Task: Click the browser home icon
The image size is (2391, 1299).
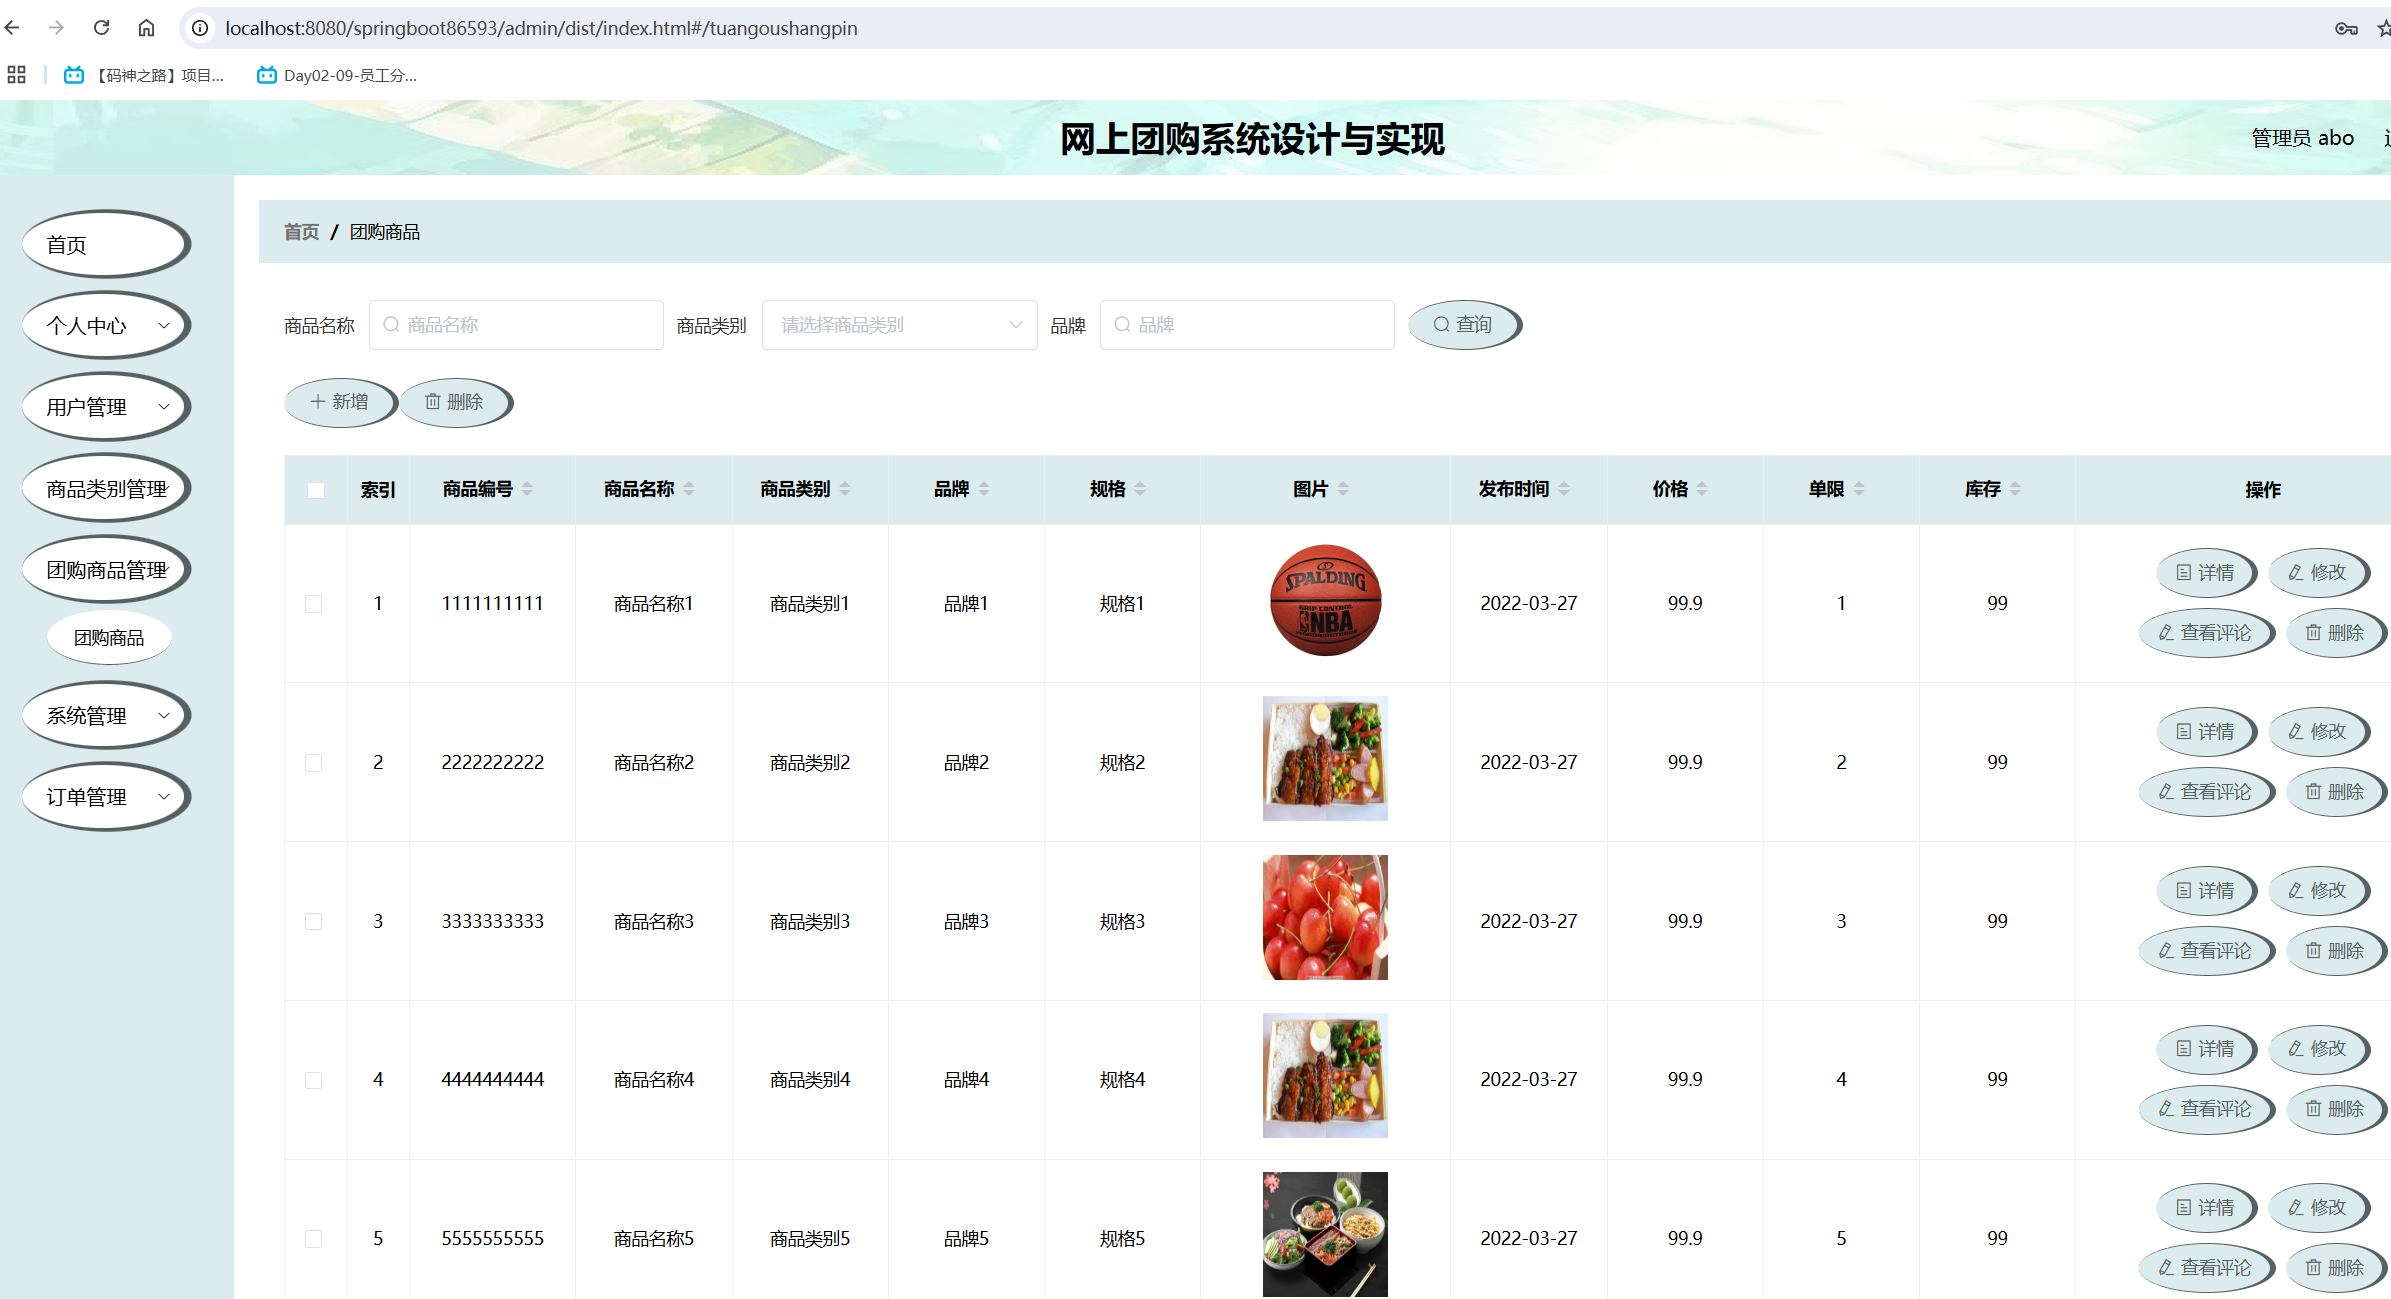Action: tap(146, 28)
